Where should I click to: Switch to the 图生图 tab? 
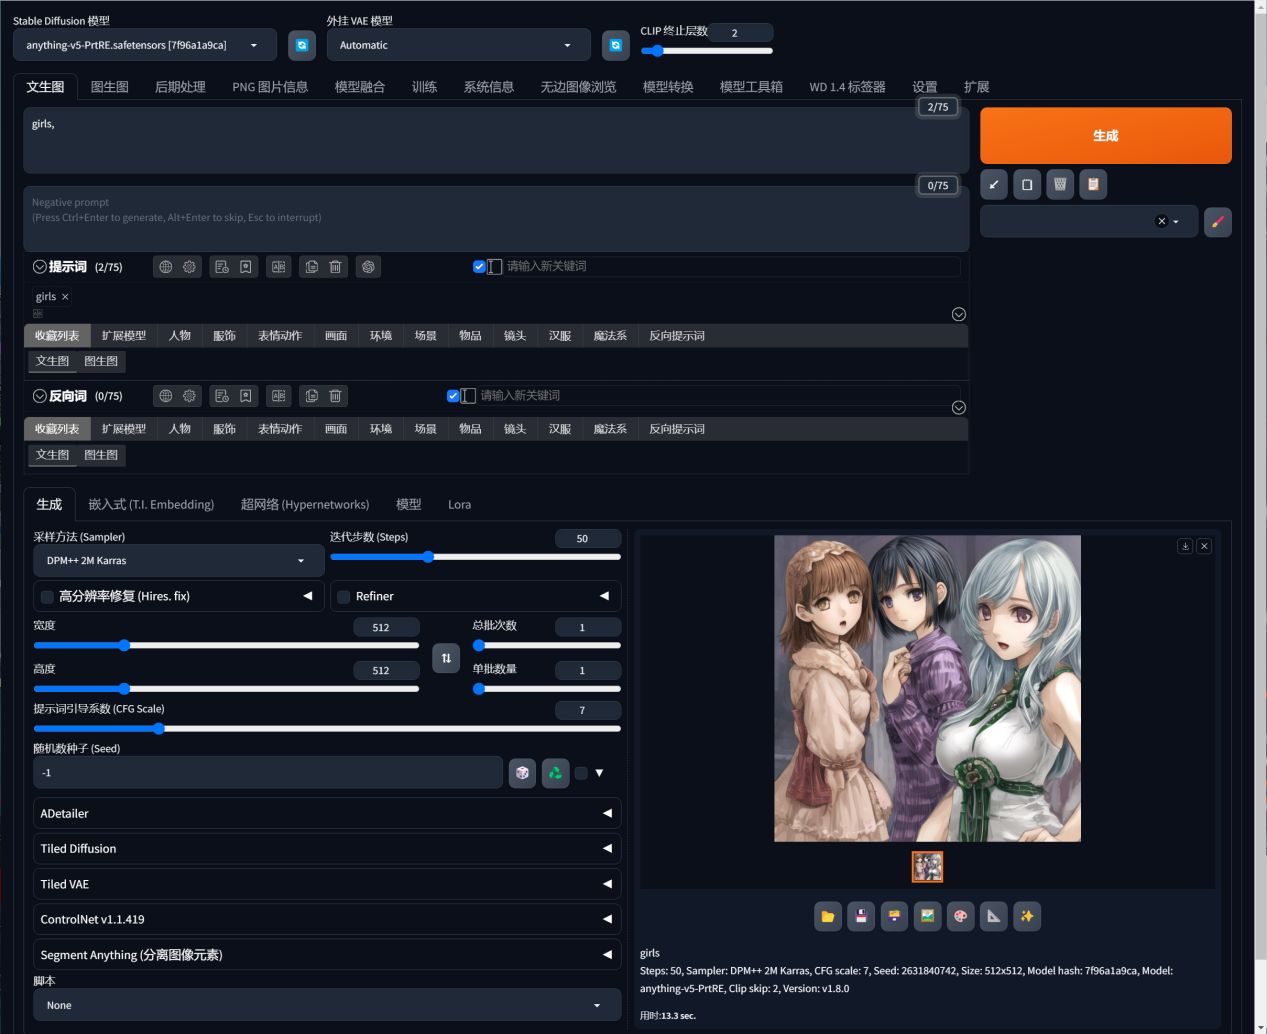coord(110,87)
